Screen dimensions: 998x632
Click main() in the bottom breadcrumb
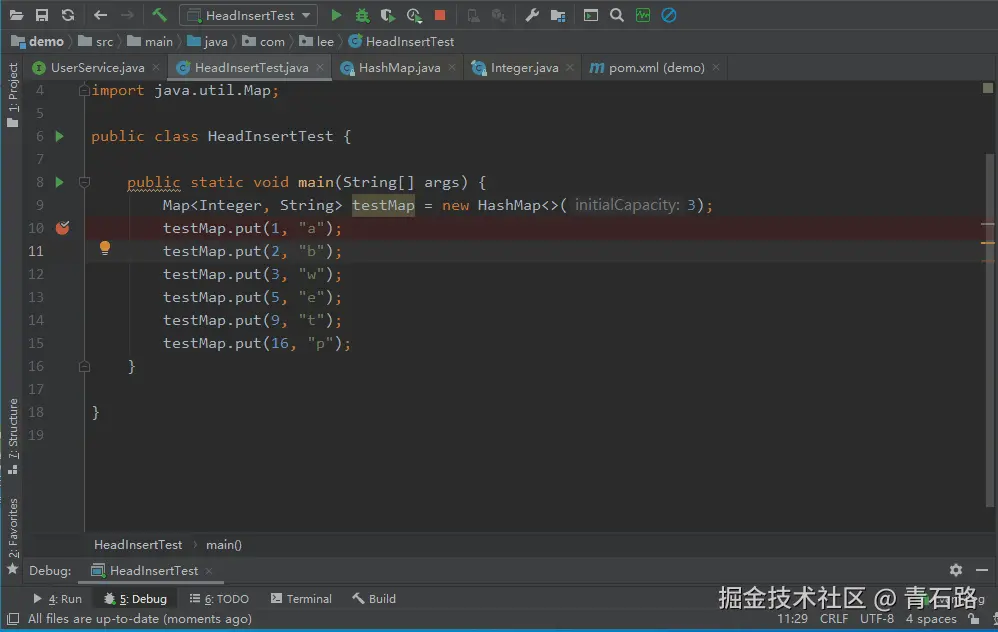pyautogui.click(x=224, y=545)
